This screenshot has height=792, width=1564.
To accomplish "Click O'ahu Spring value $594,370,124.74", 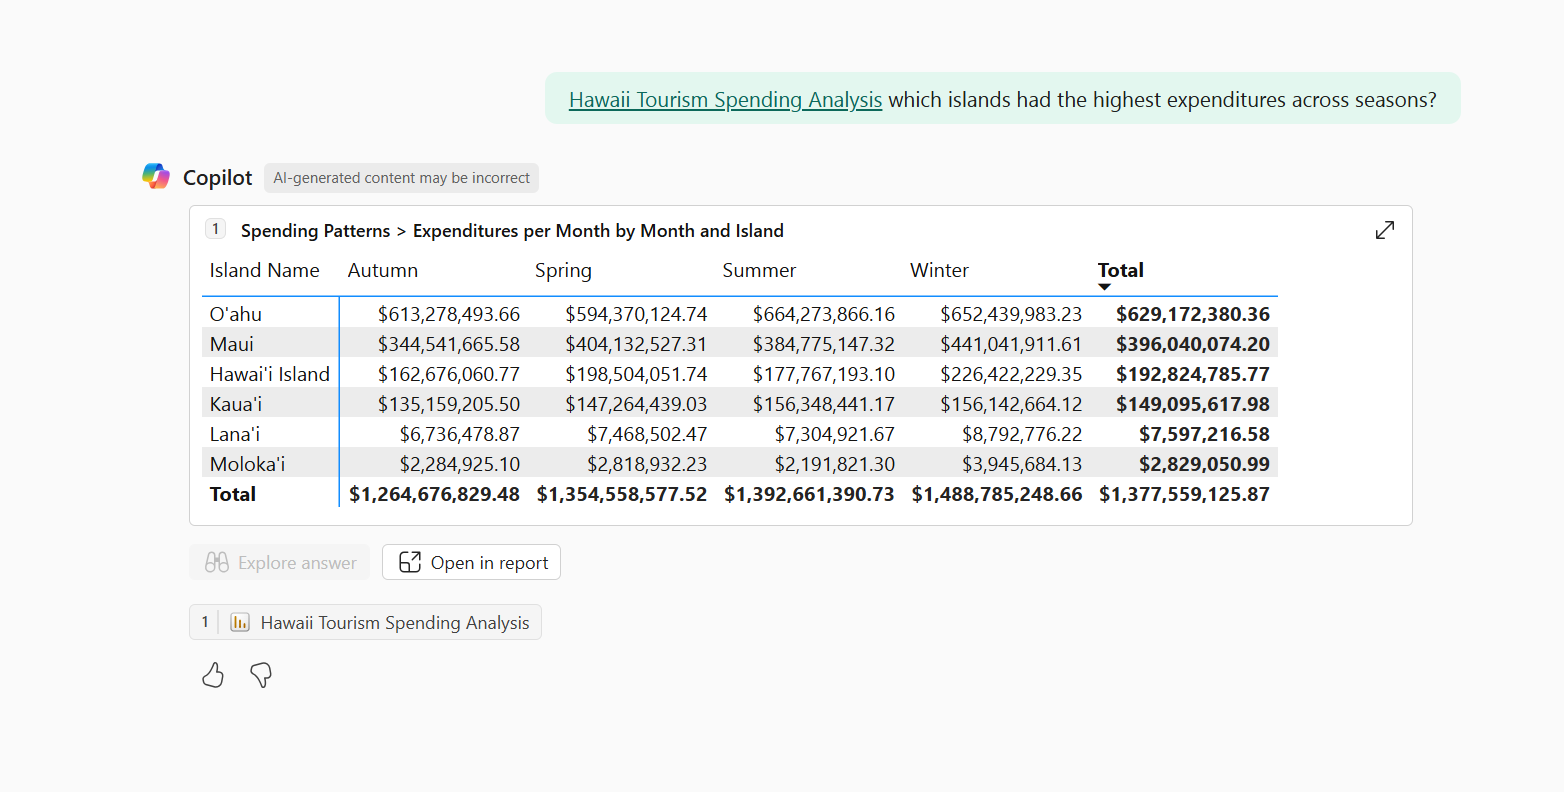I will click(636, 314).
